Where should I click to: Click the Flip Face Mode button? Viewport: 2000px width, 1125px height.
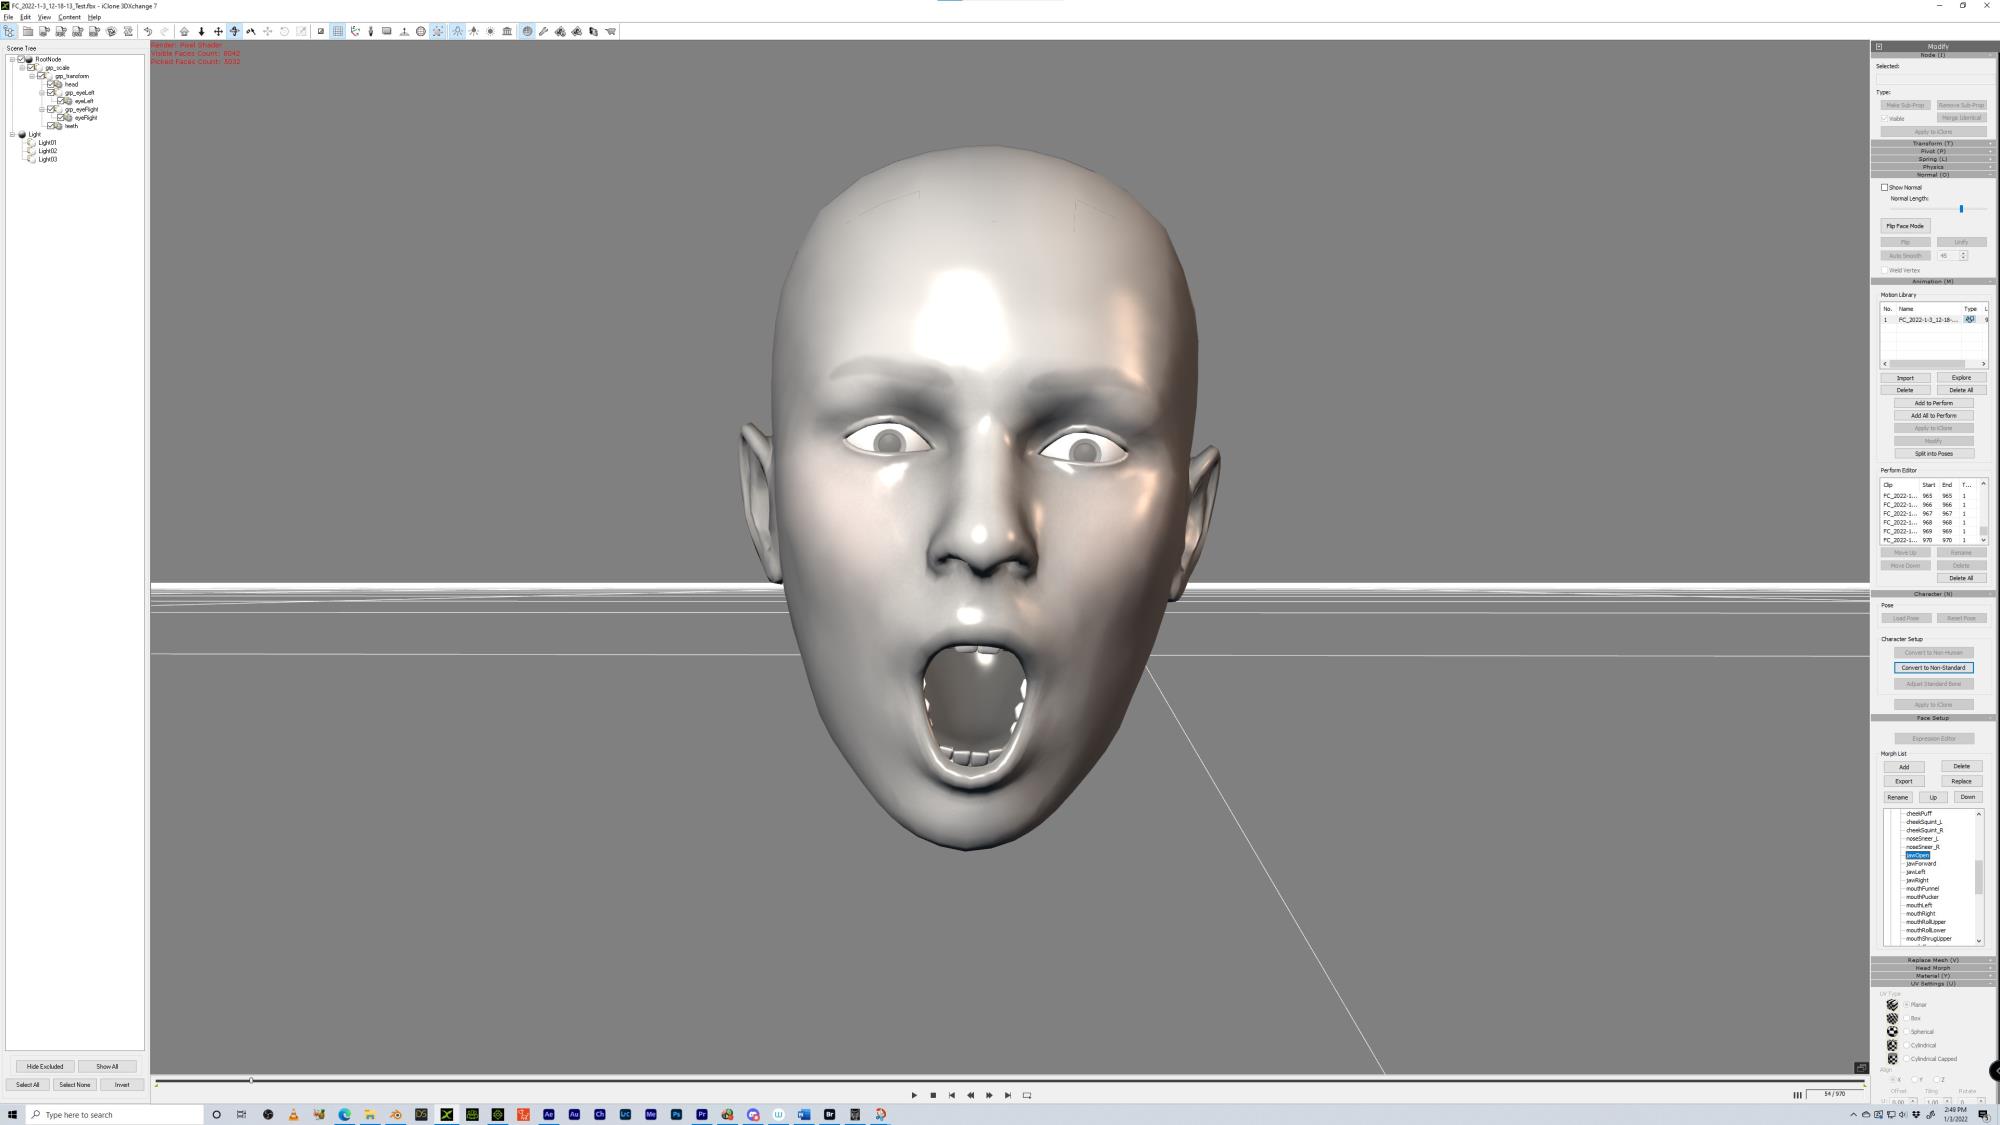coord(1905,226)
